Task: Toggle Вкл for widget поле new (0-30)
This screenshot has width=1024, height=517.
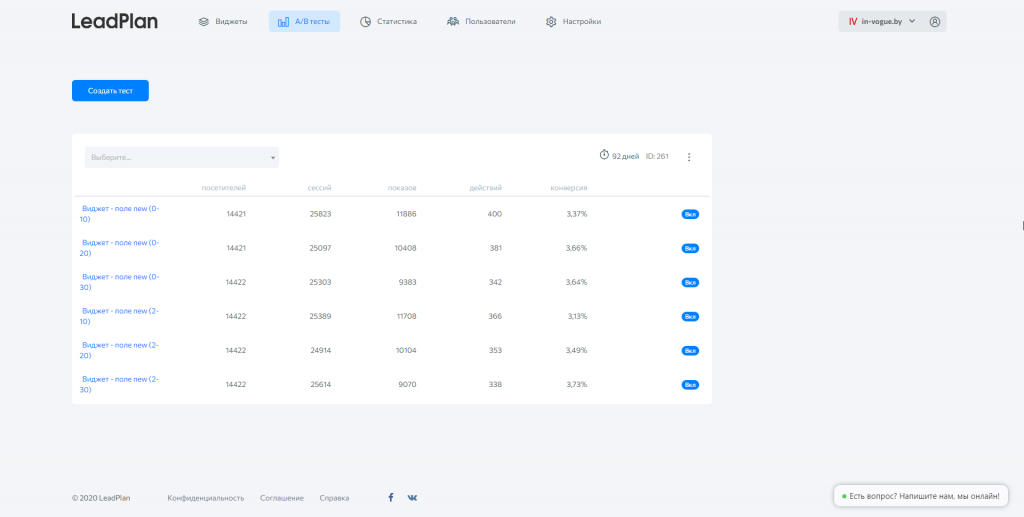Action: [x=690, y=282]
